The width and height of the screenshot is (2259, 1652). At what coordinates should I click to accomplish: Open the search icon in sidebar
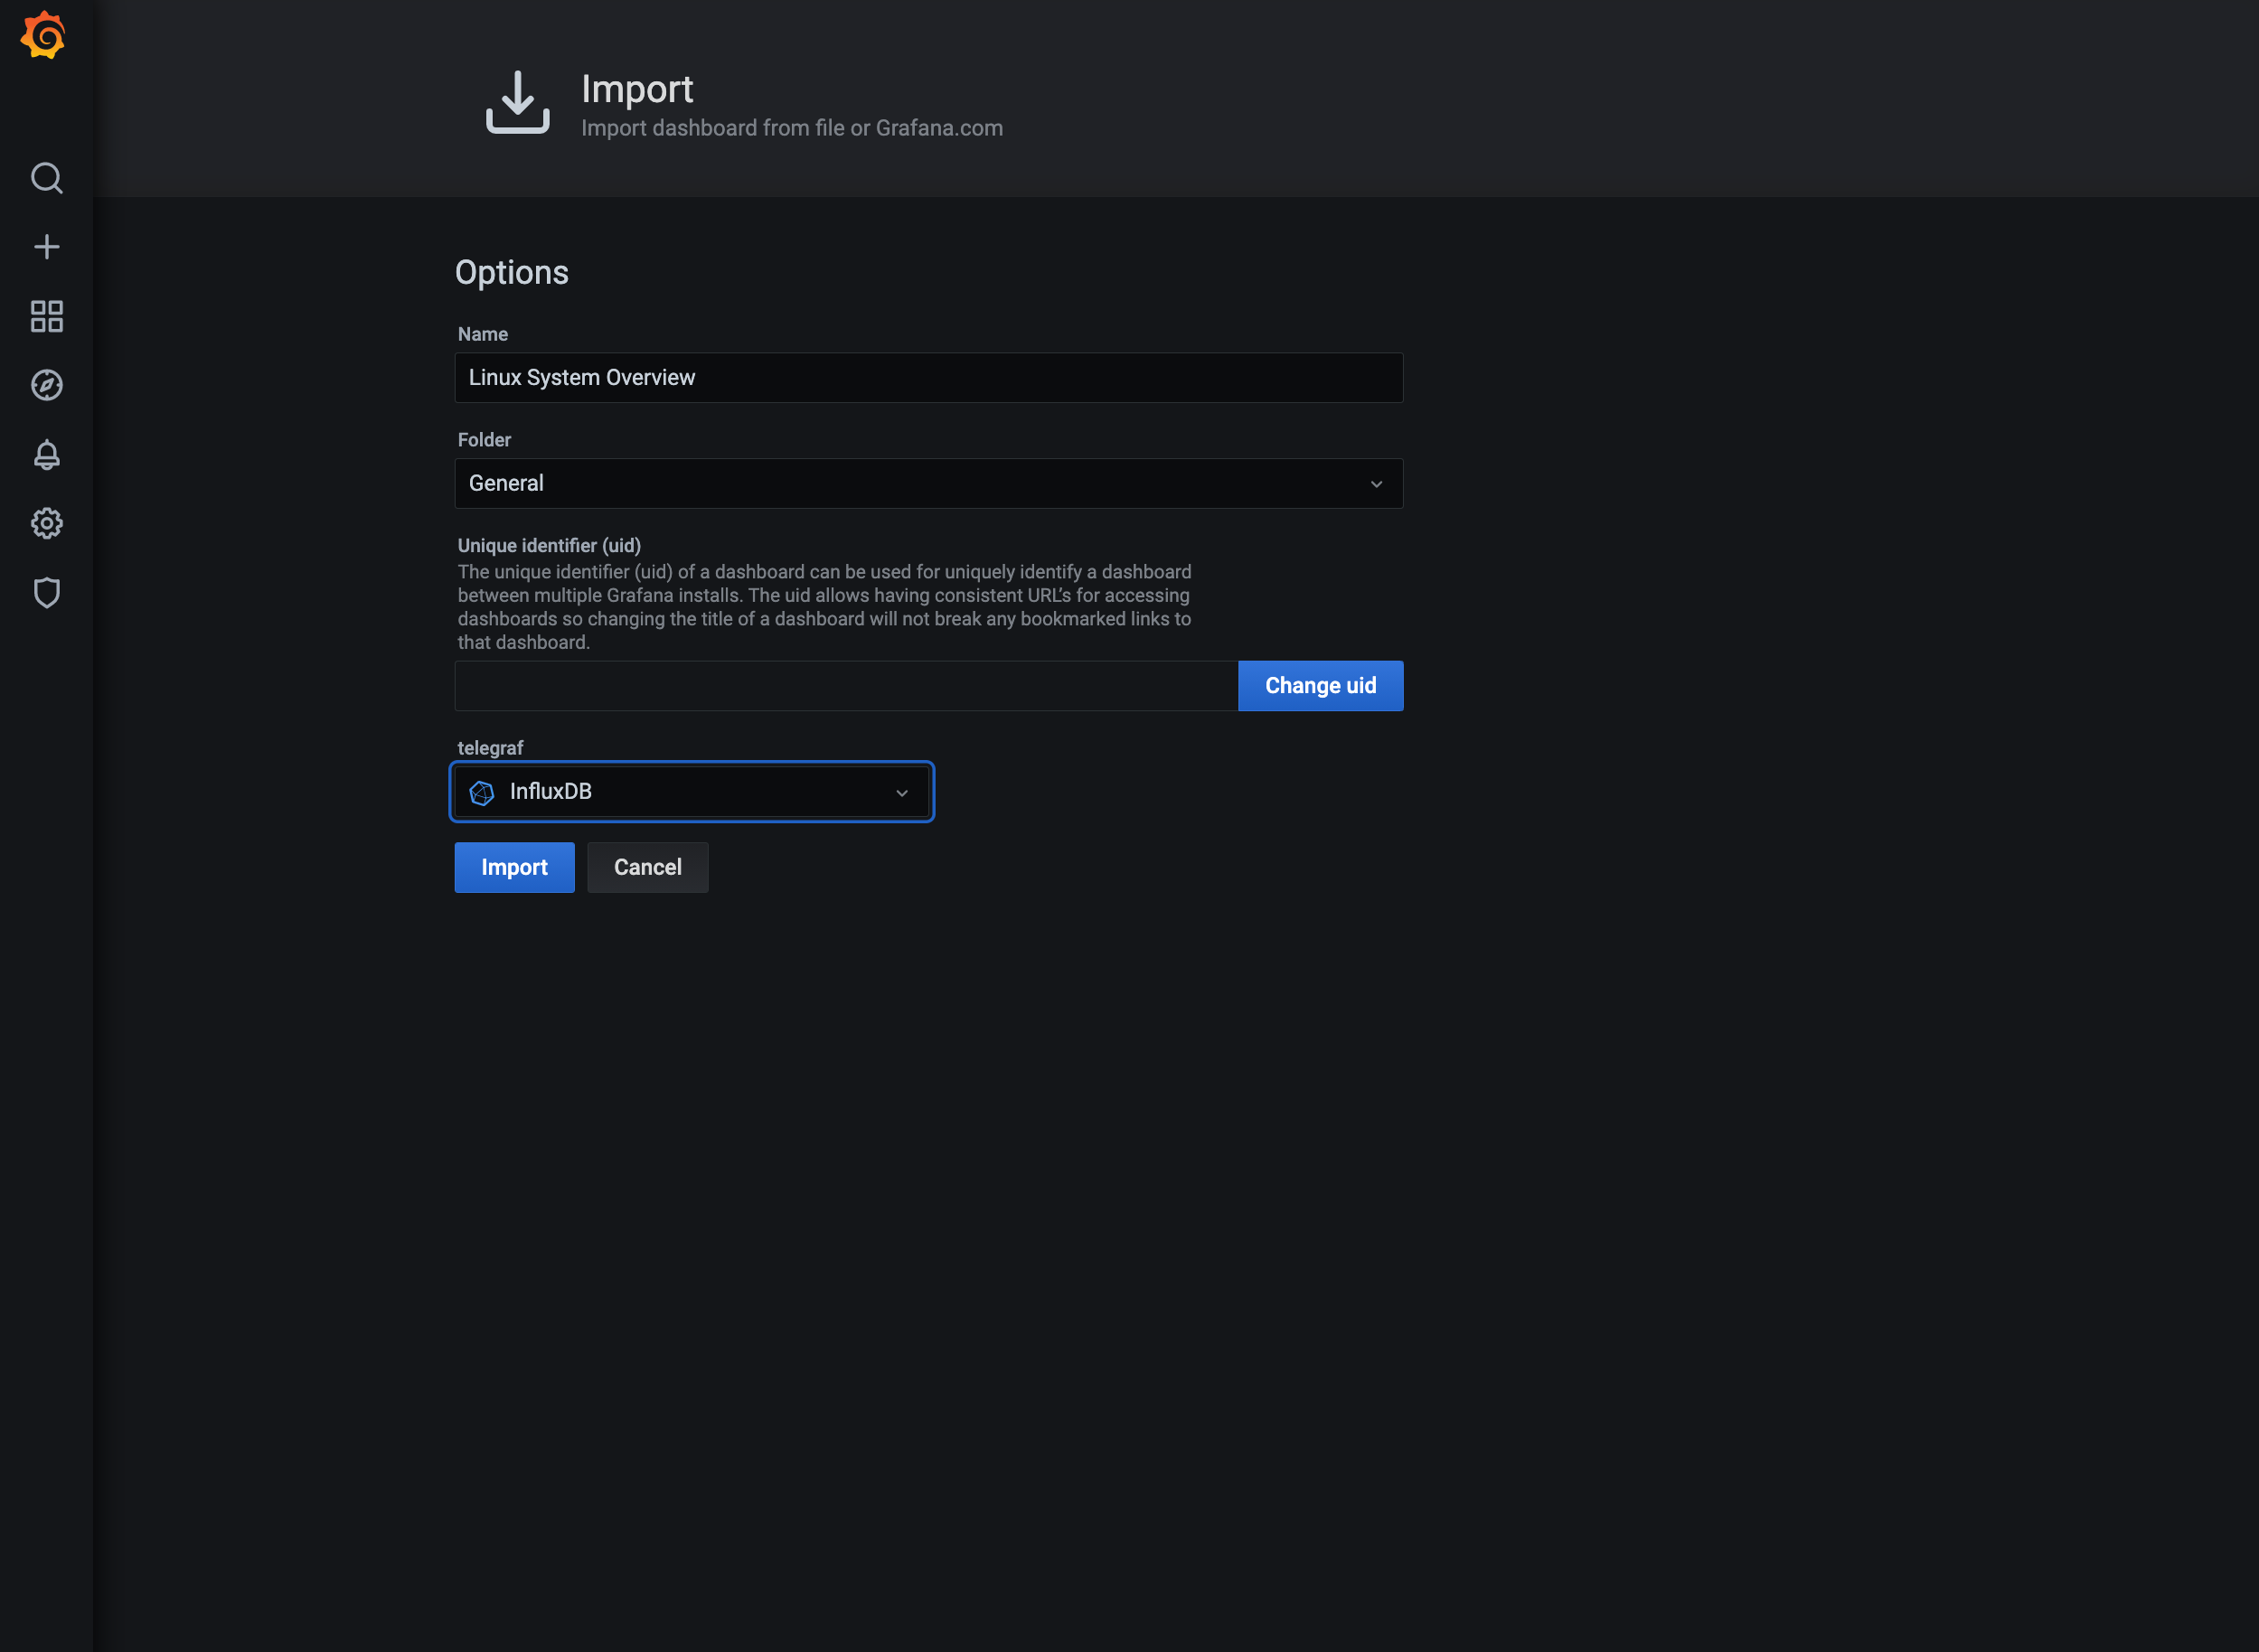click(46, 178)
